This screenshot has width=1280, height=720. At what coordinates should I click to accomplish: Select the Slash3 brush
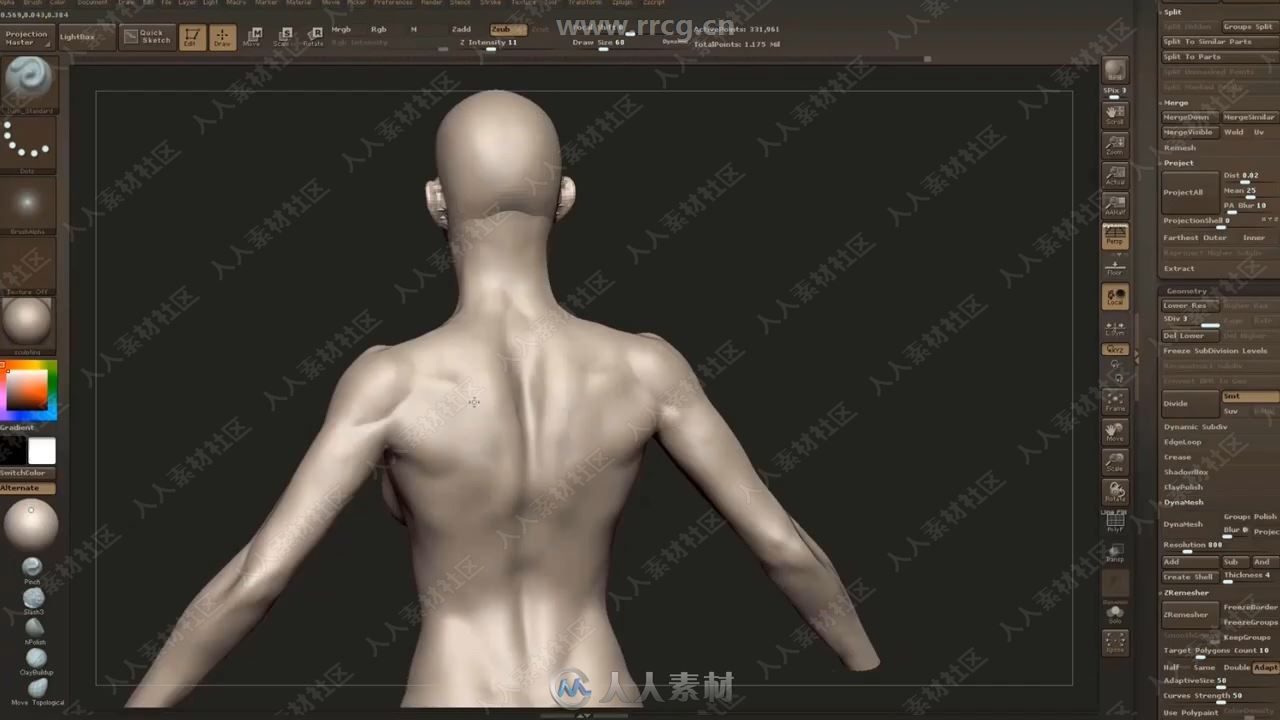34,599
